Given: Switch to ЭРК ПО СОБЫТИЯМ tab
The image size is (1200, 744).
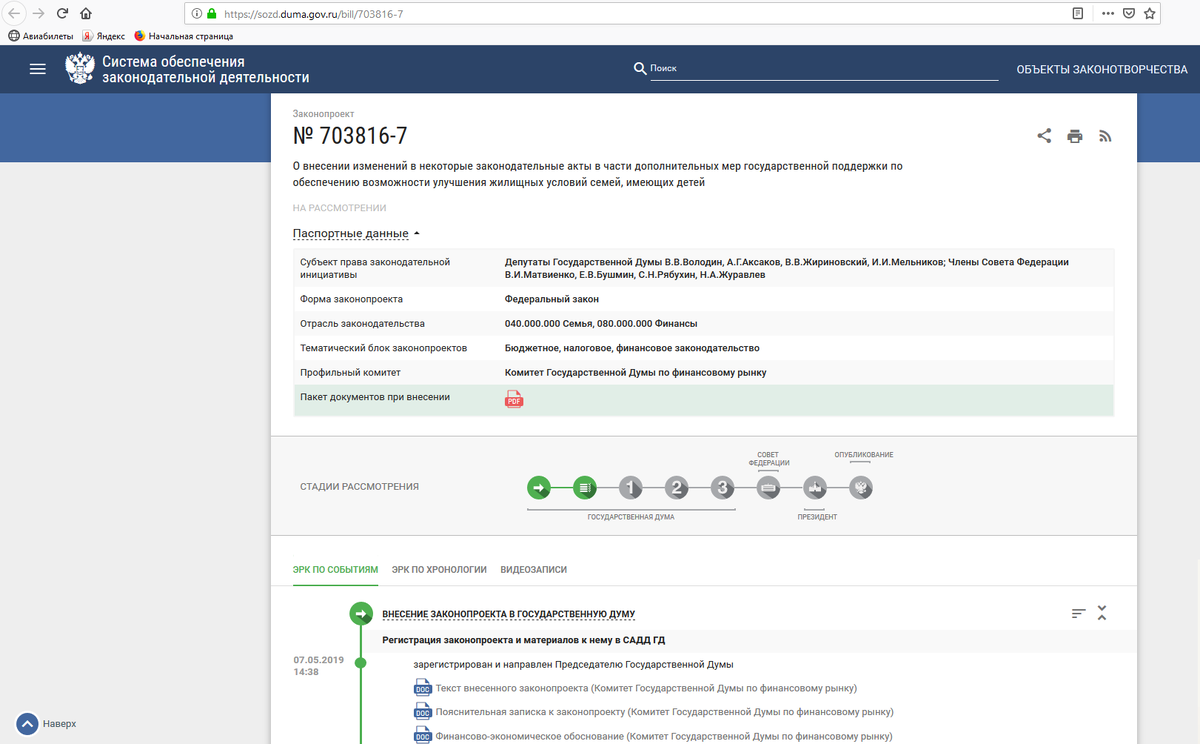Looking at the screenshot, I should point(335,570).
